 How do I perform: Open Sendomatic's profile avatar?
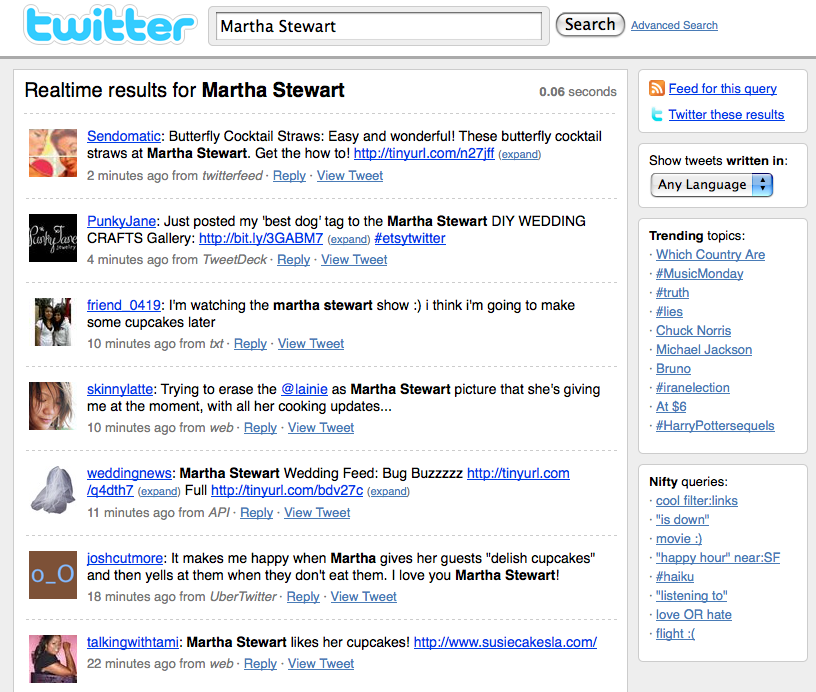[53, 153]
